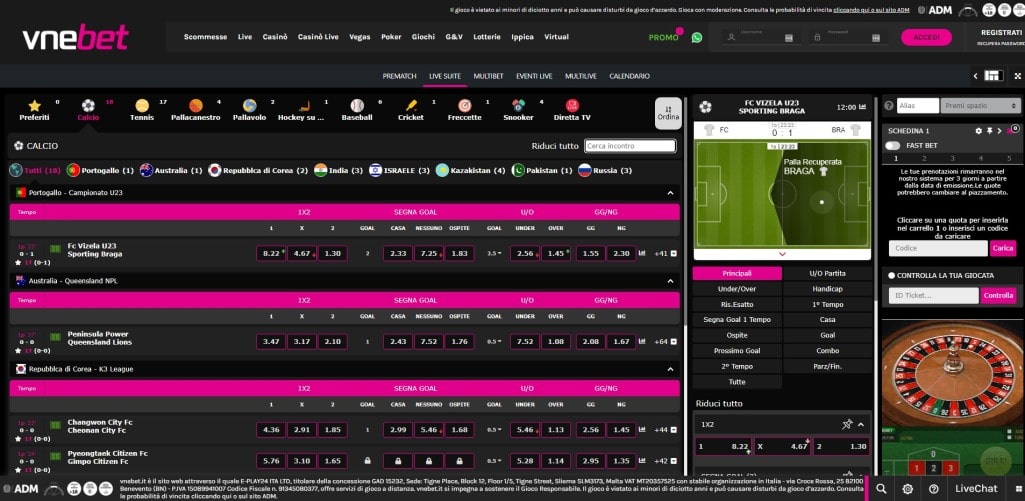The image size is (1025, 501).
Task: Open the Premi spazio dropdown
Action: tap(980, 105)
